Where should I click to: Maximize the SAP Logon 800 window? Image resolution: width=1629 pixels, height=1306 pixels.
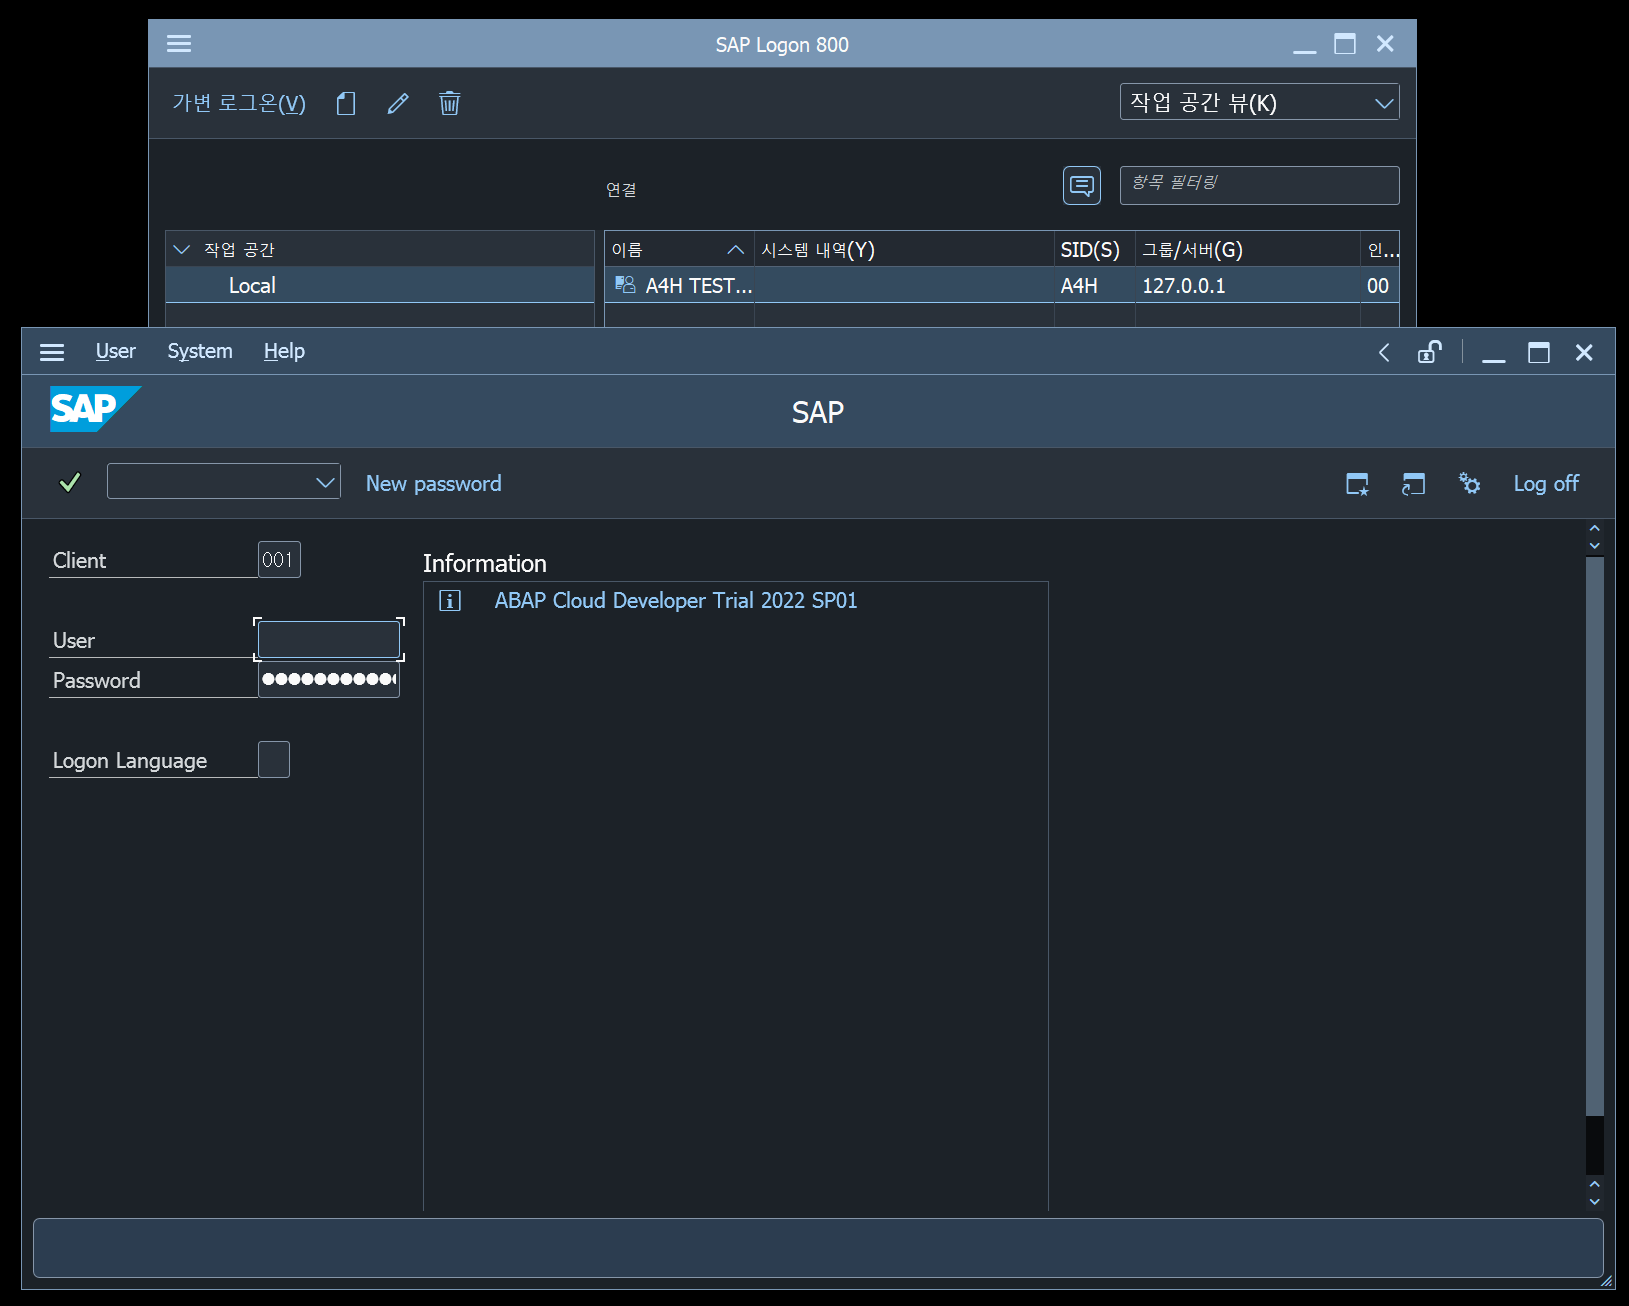pos(1345,44)
